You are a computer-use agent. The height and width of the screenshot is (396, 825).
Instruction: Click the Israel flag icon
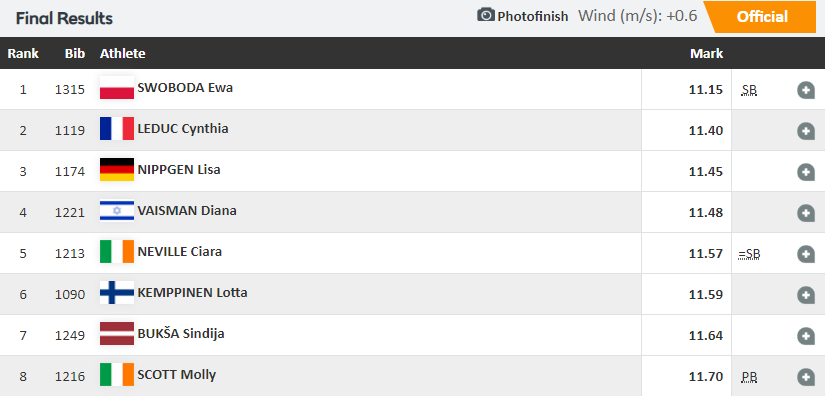117,211
